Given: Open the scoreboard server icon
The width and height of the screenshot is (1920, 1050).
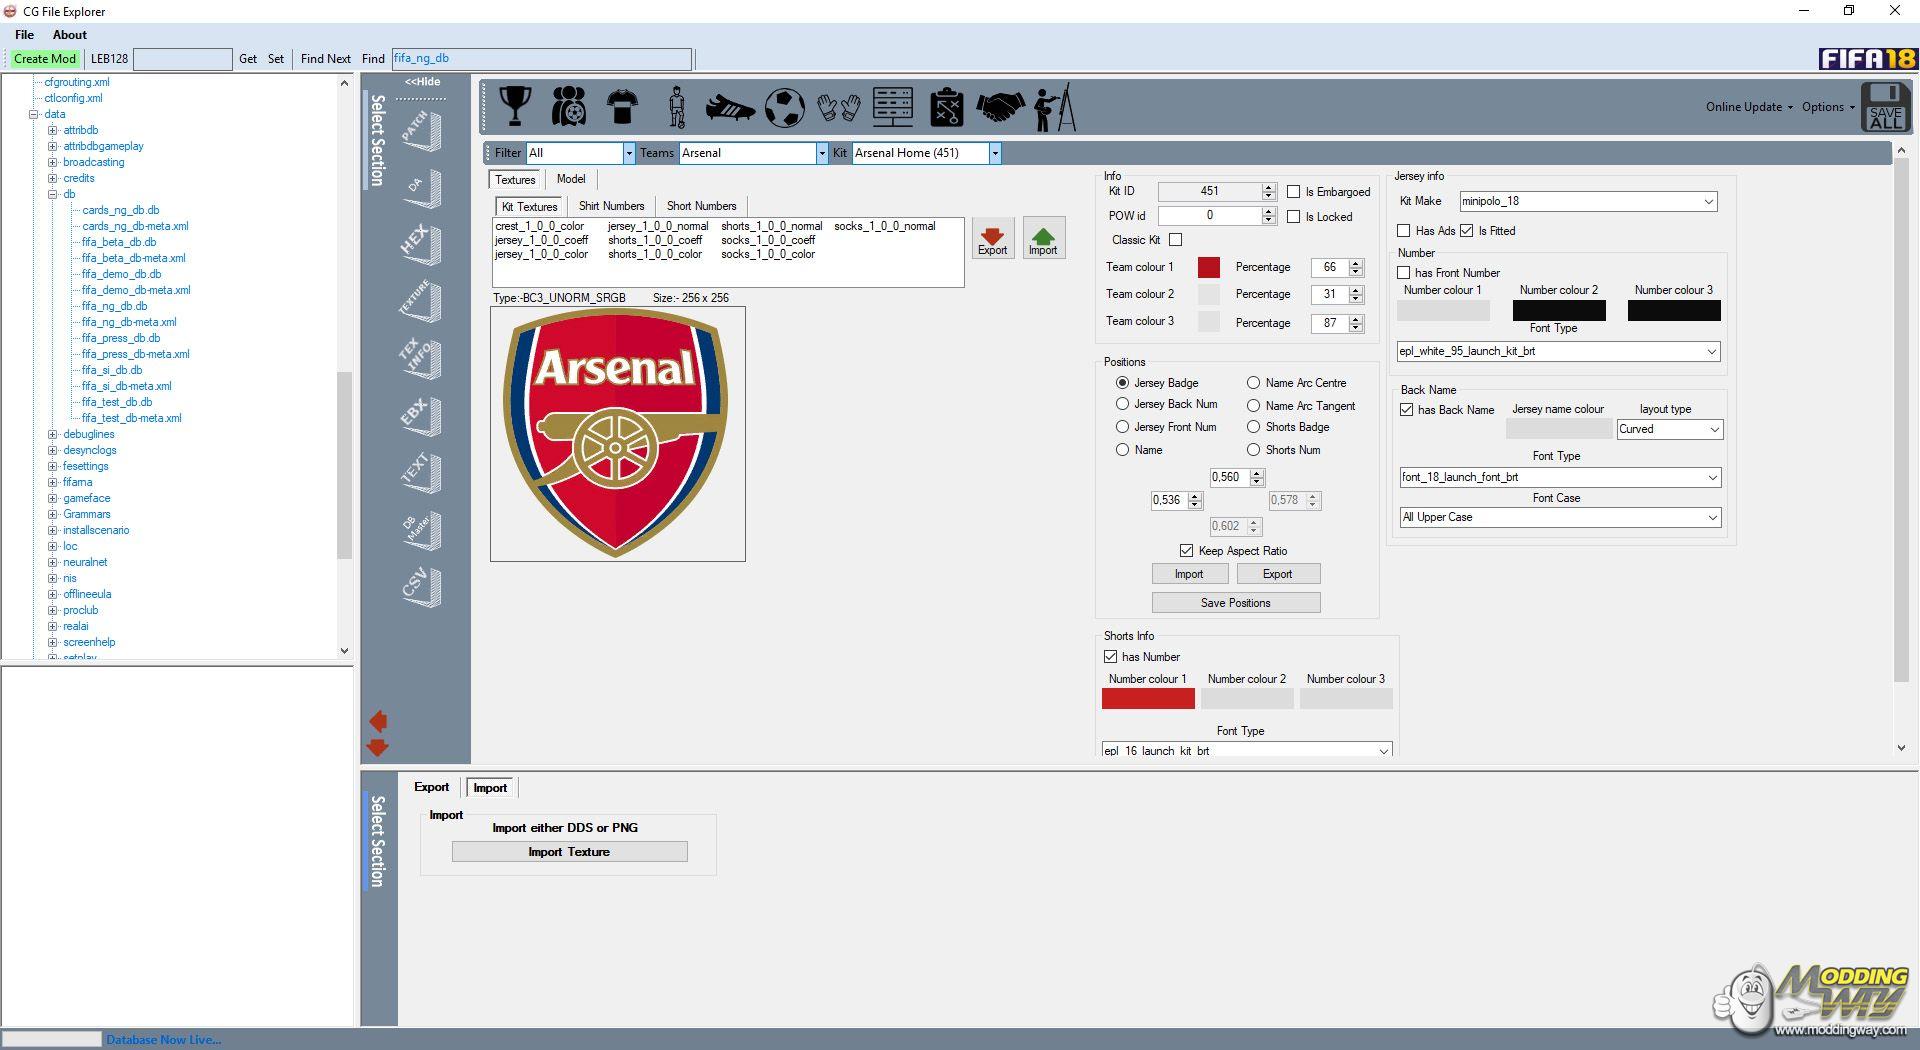Looking at the screenshot, I should click(x=893, y=106).
